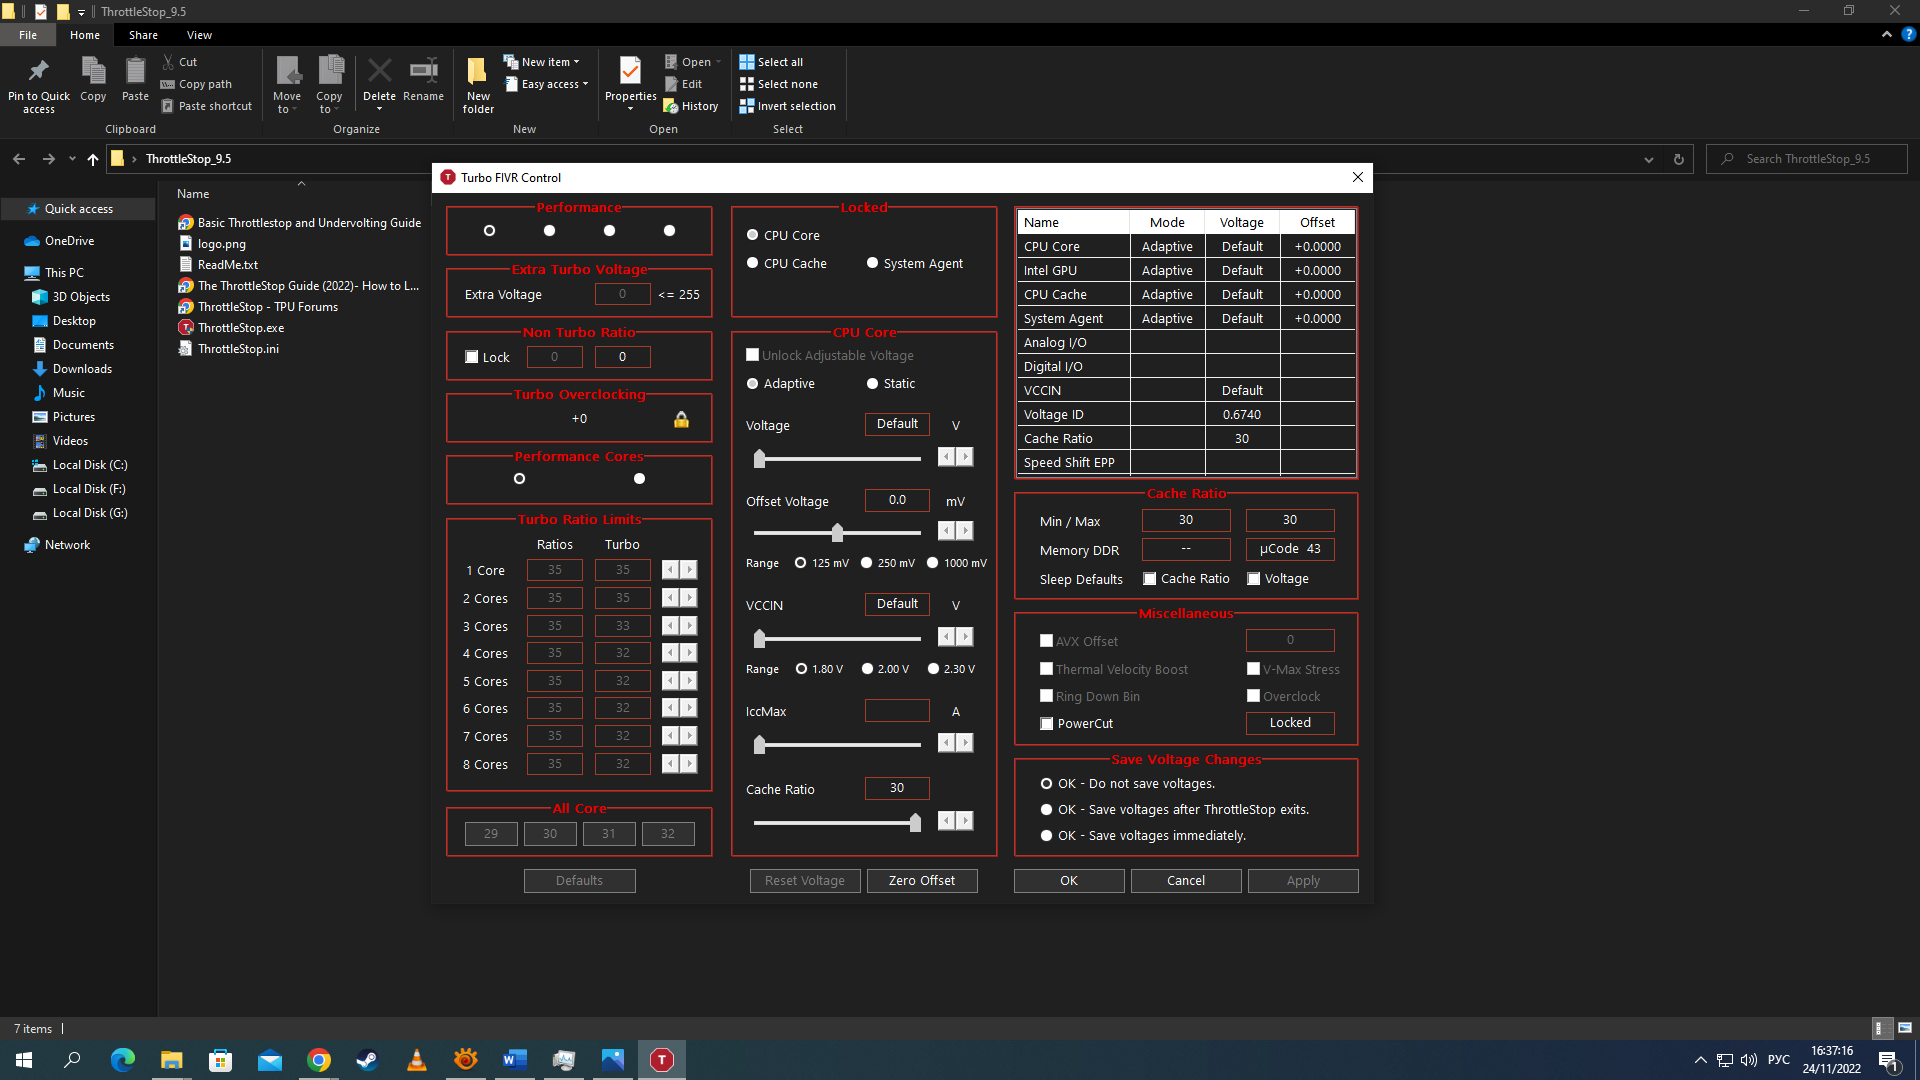Open the Explorer help question icon
Viewport: 1920px width, 1080px height.
pyautogui.click(x=1908, y=34)
